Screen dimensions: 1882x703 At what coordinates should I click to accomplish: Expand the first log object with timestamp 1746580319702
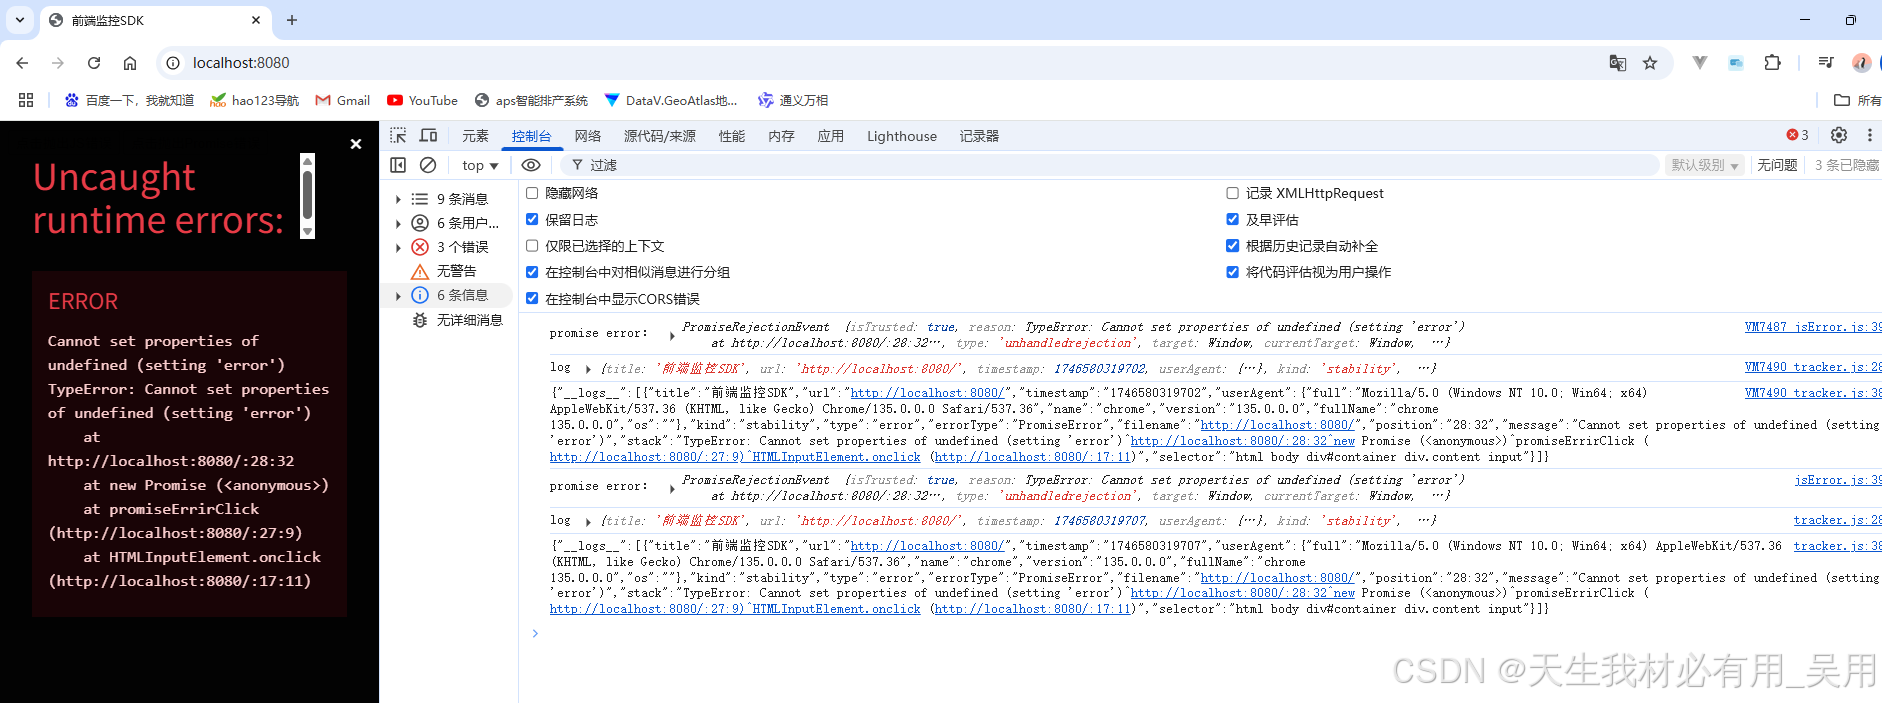click(588, 369)
